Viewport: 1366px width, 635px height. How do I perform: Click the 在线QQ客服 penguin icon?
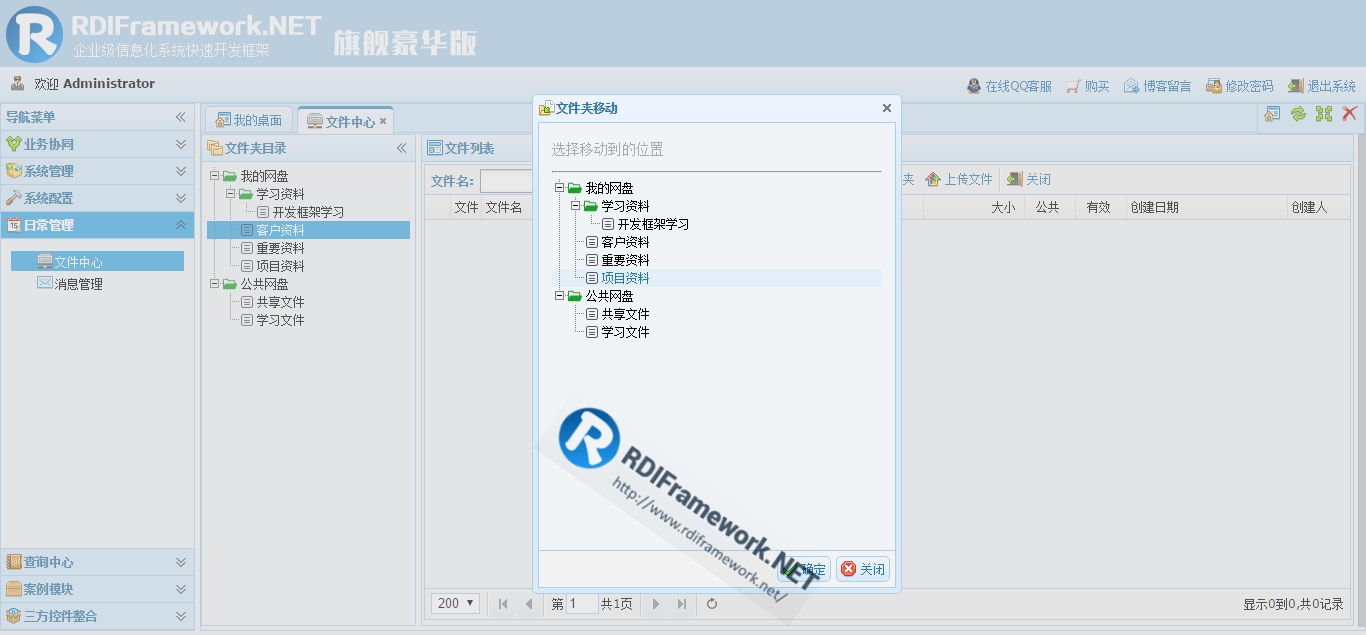(x=974, y=86)
